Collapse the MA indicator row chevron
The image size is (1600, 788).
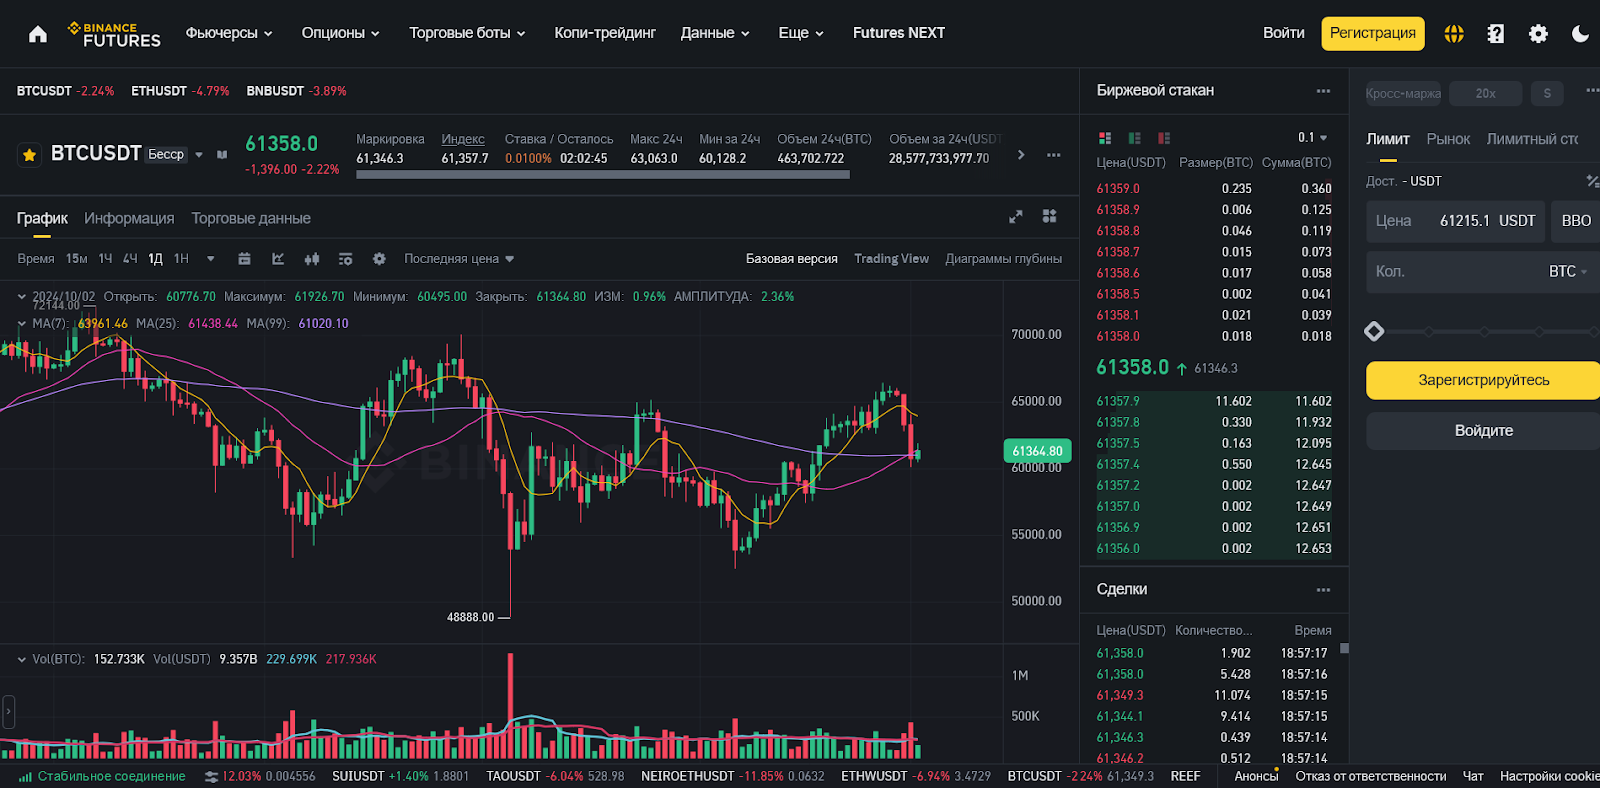tap(22, 323)
